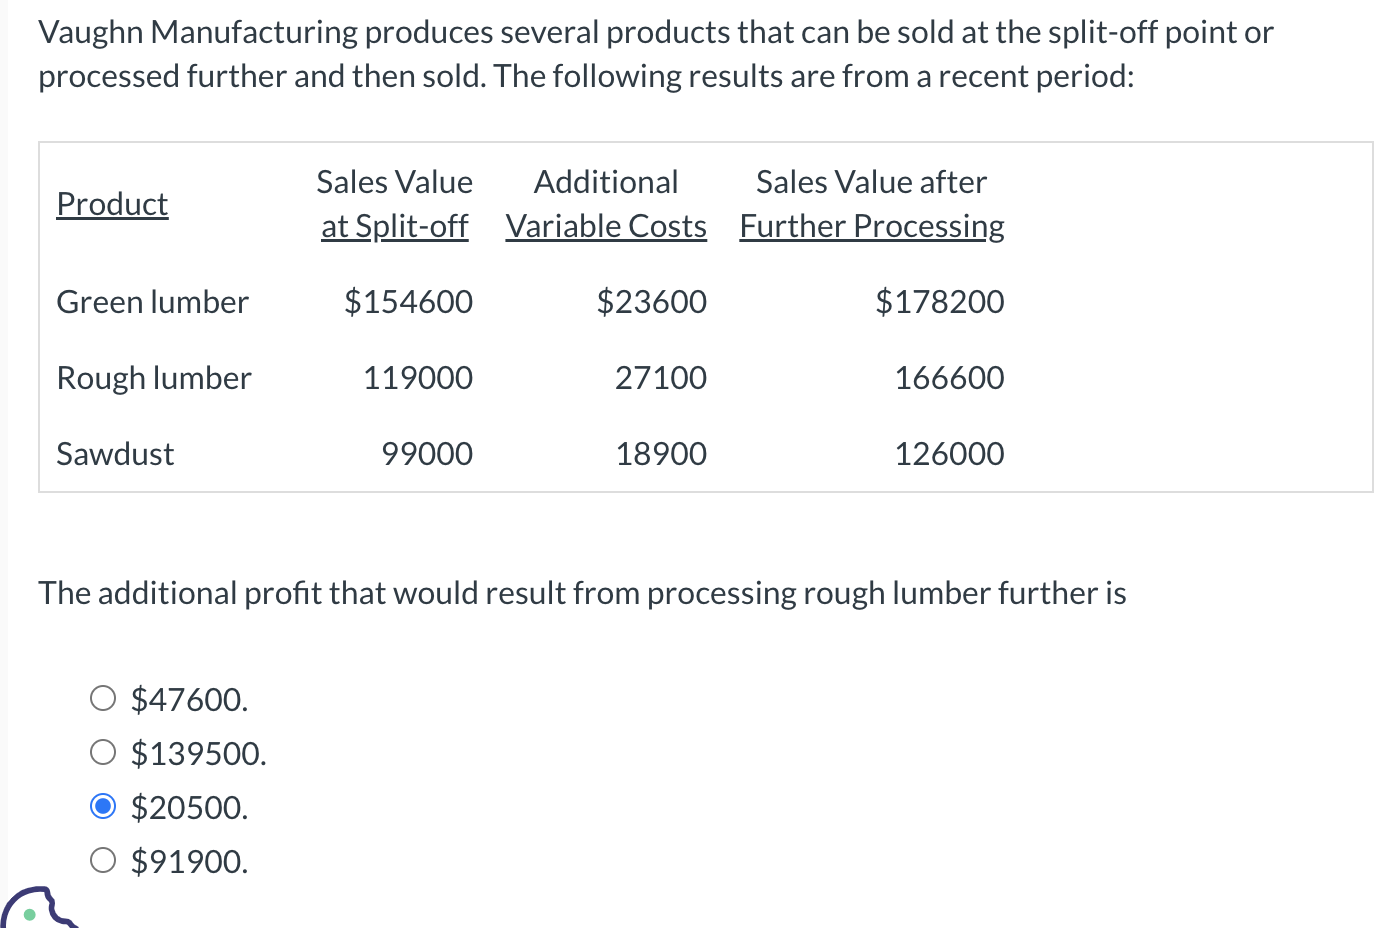Click the question text about processing rough lumber
Image resolution: width=1386 pixels, height=928 pixels.
582,592
